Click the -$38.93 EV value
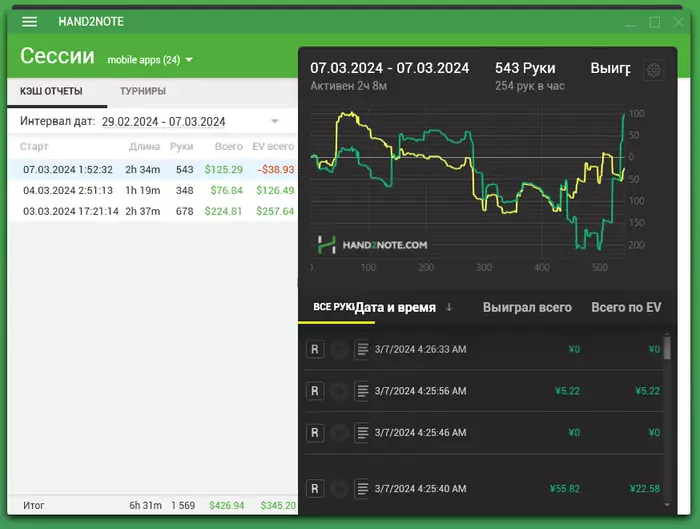The width and height of the screenshot is (700, 529). (276, 170)
